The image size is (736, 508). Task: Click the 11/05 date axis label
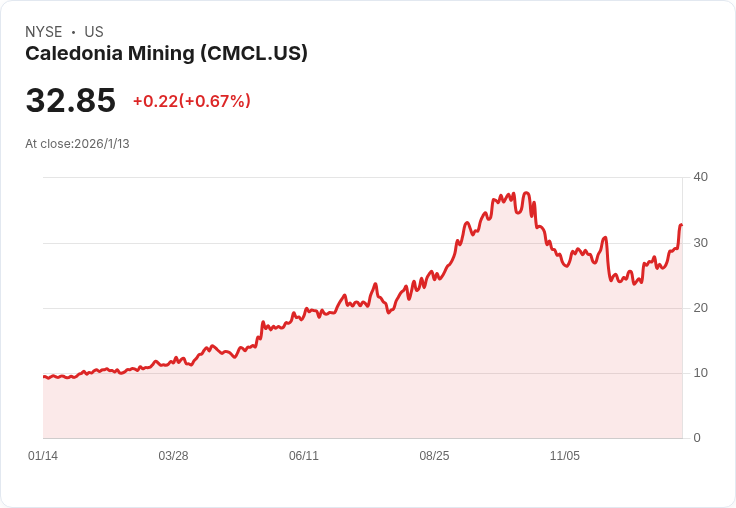coord(565,456)
